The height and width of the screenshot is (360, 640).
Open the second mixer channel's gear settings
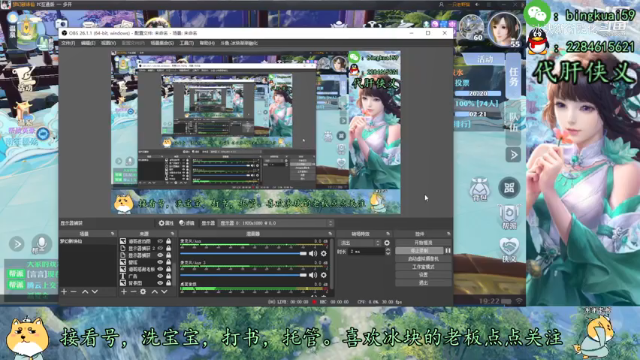tap(324, 275)
